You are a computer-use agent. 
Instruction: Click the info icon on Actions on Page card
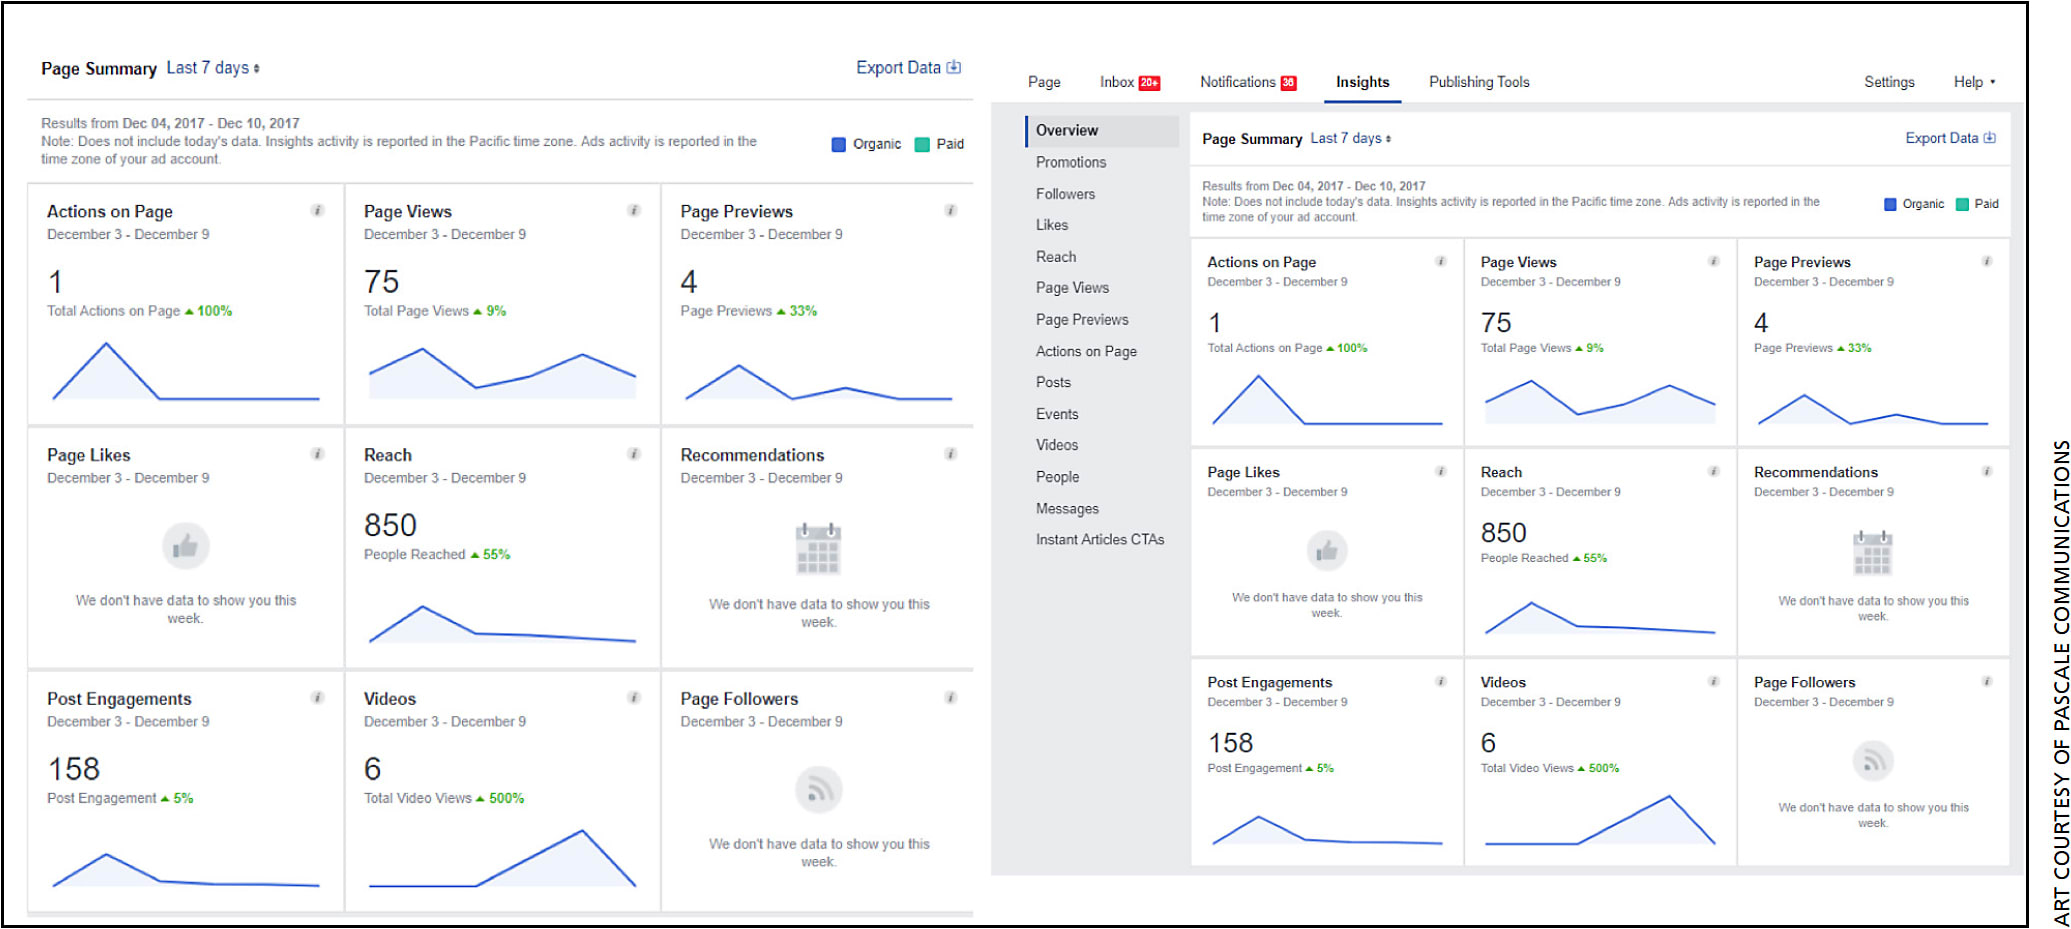pyautogui.click(x=318, y=210)
